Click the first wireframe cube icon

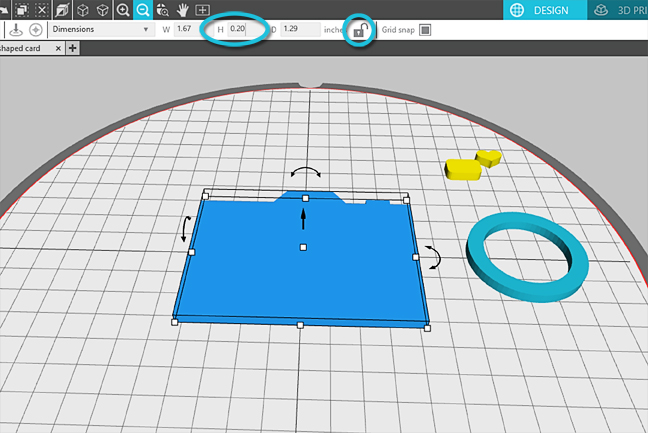83,10
